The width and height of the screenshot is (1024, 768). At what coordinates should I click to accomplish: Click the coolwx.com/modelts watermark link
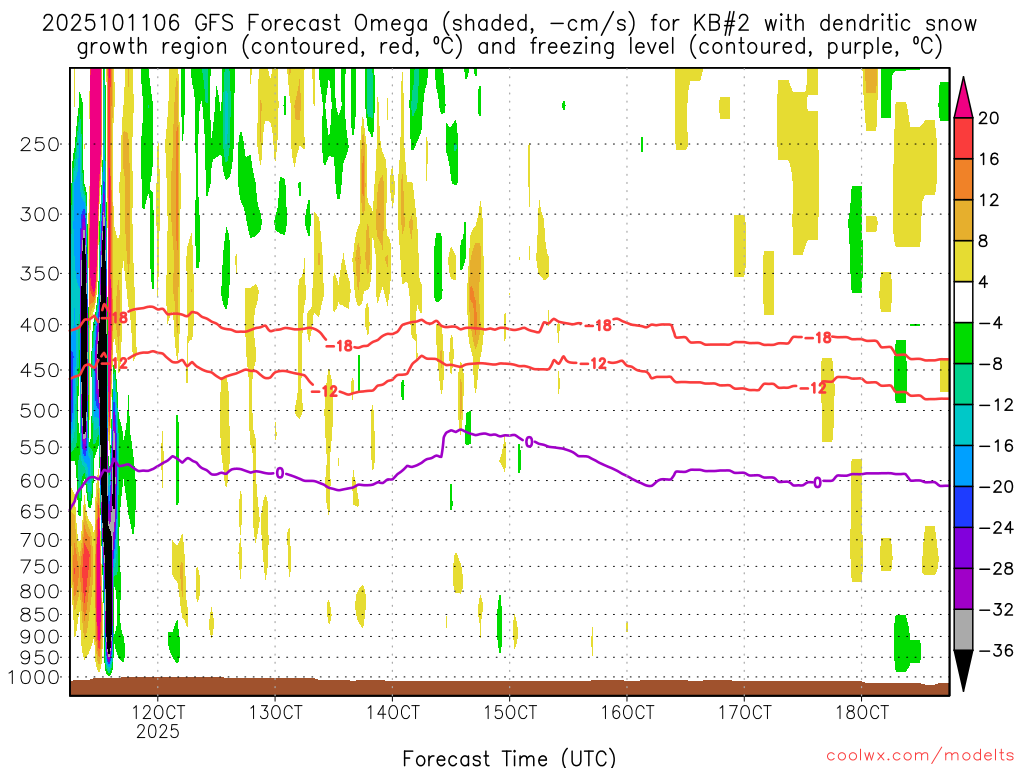[x=920, y=756]
